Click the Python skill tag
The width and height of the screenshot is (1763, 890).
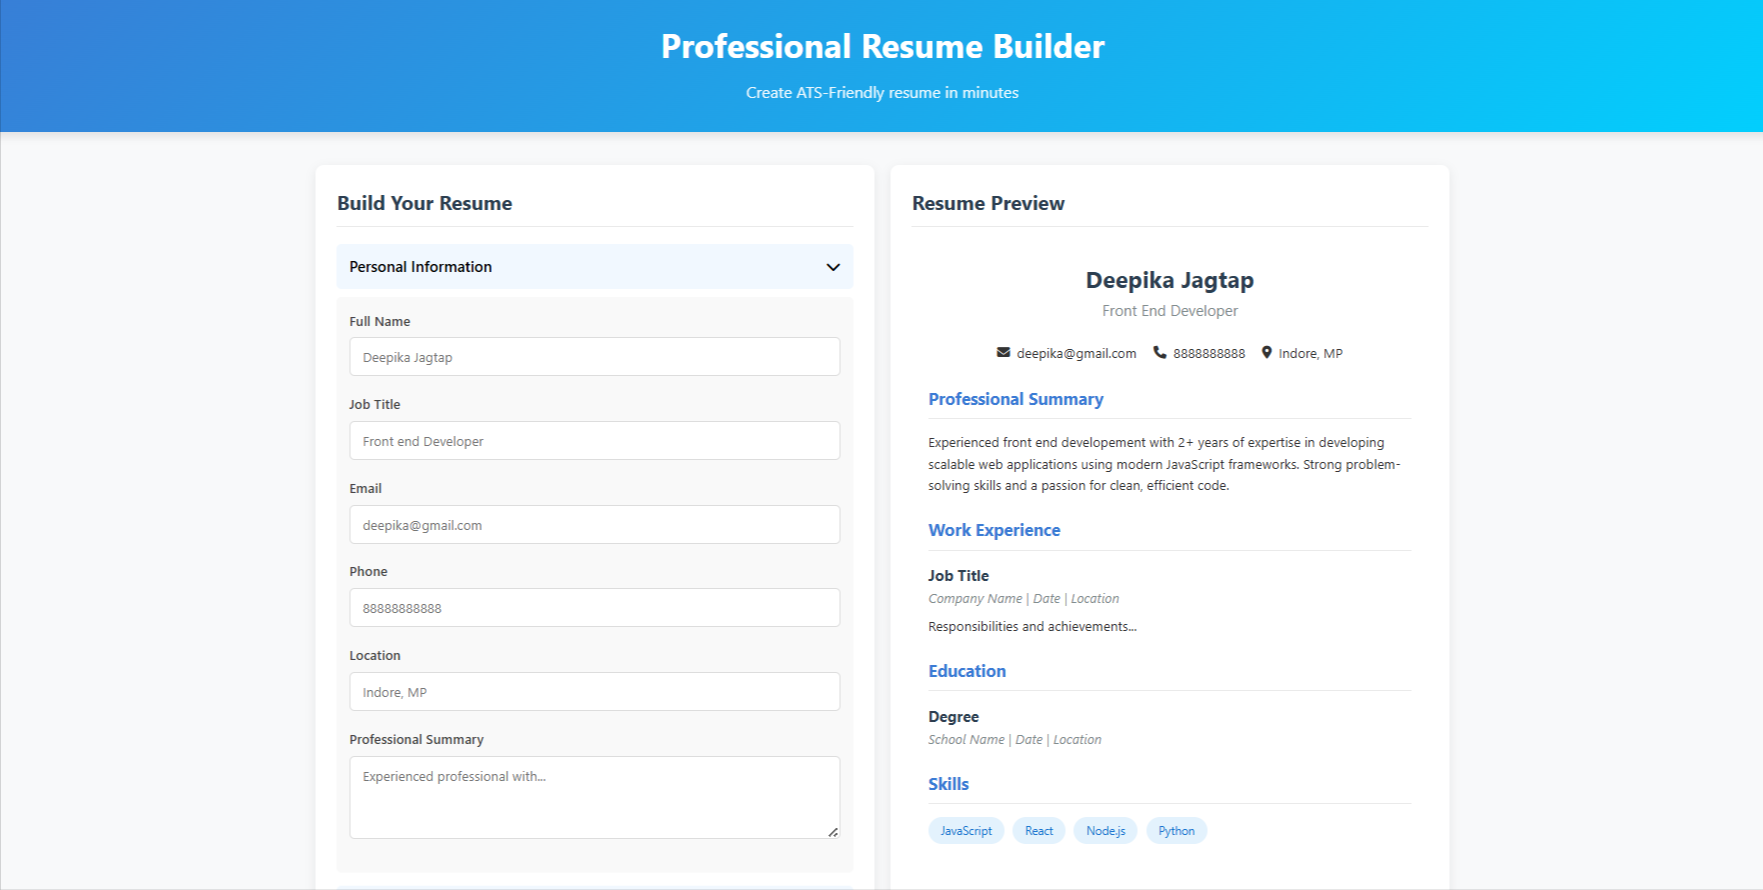click(1177, 831)
